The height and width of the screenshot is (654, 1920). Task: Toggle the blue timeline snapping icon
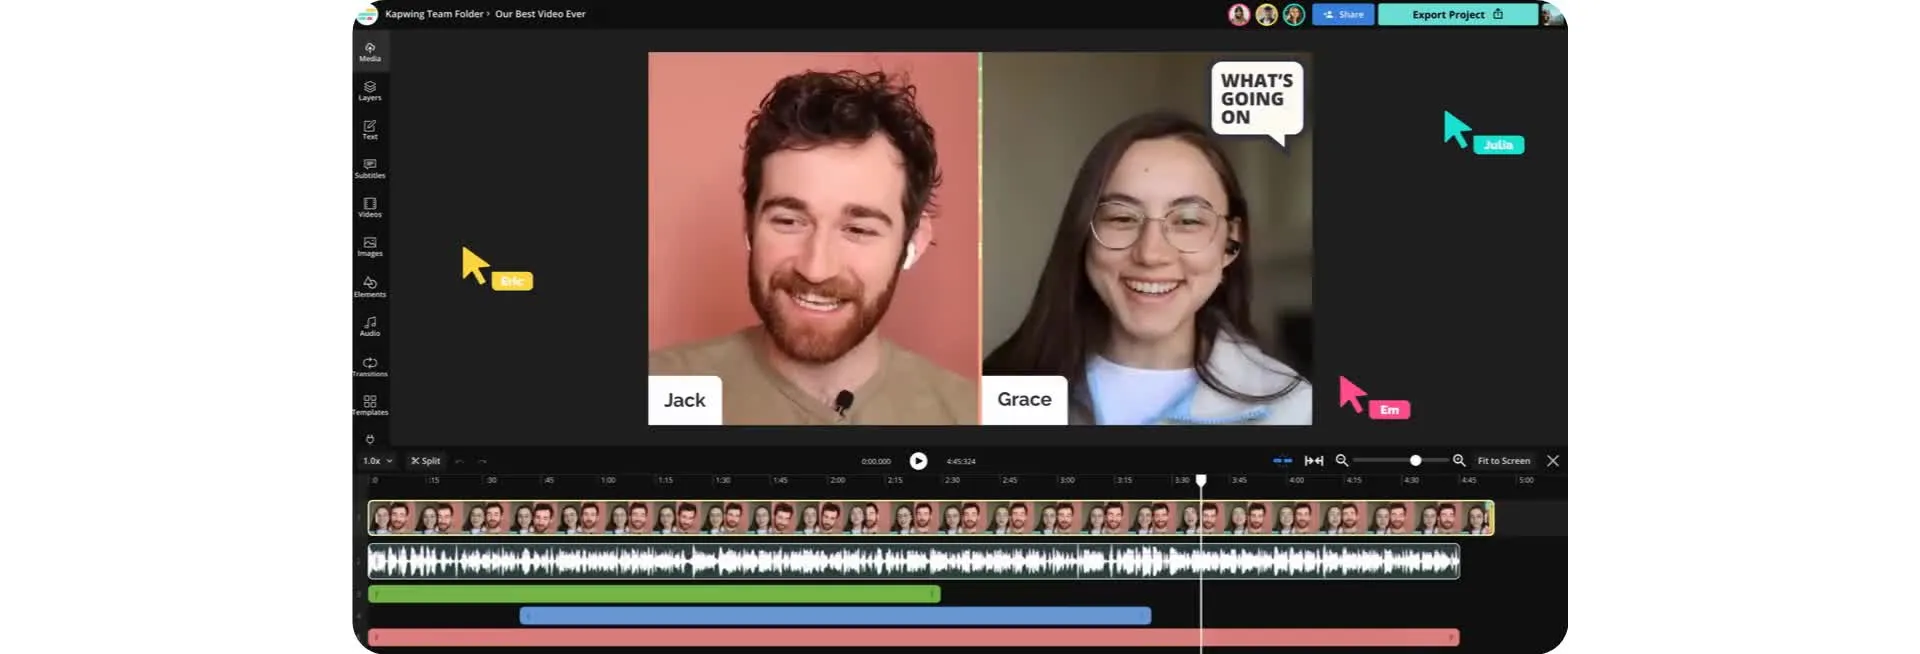(x=1282, y=461)
